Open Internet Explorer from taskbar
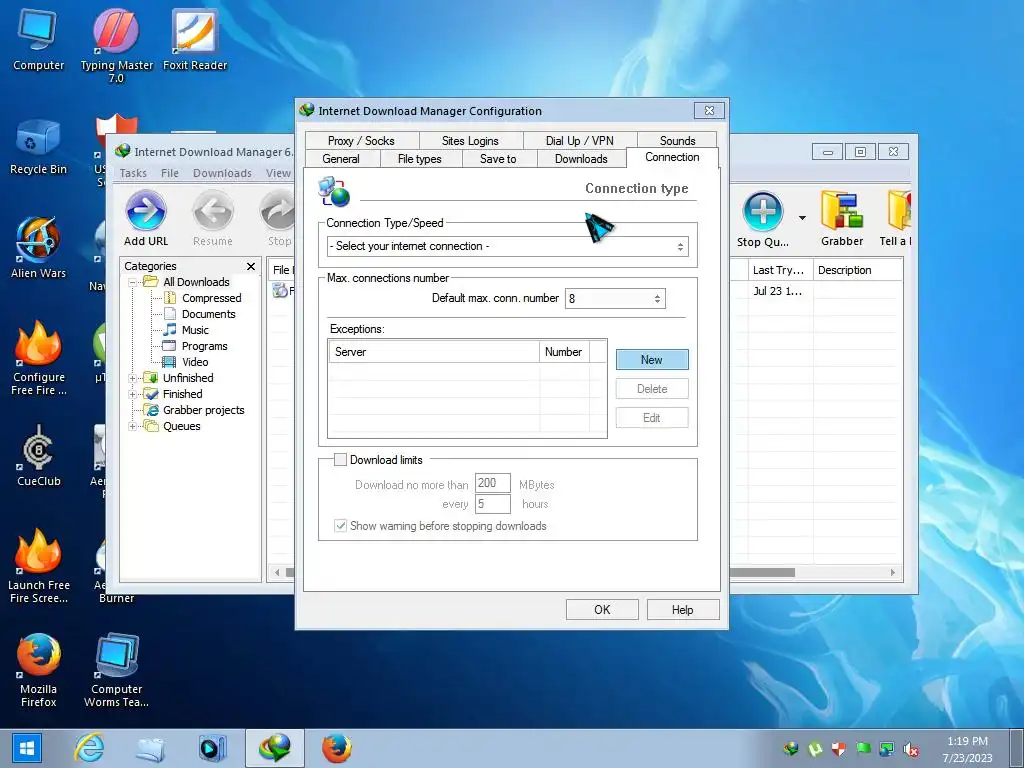 point(89,748)
